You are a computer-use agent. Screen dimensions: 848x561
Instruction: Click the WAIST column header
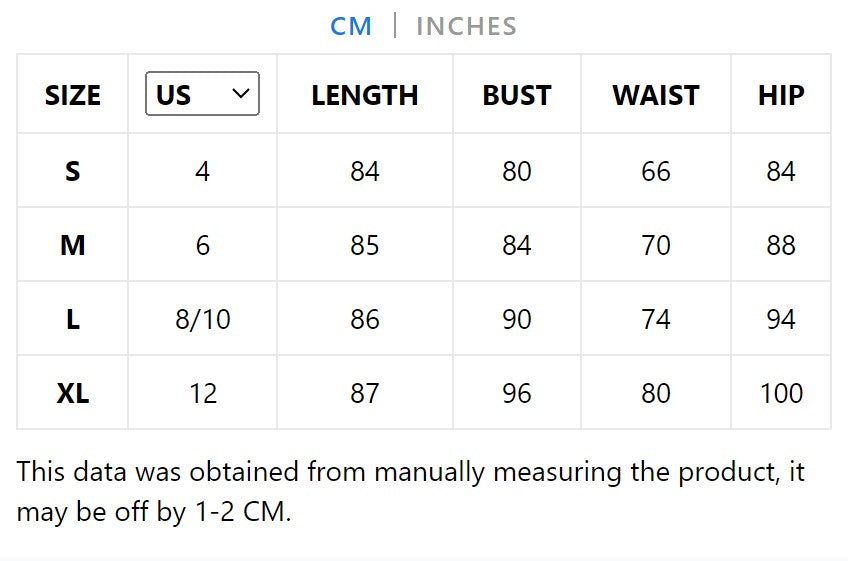point(656,95)
